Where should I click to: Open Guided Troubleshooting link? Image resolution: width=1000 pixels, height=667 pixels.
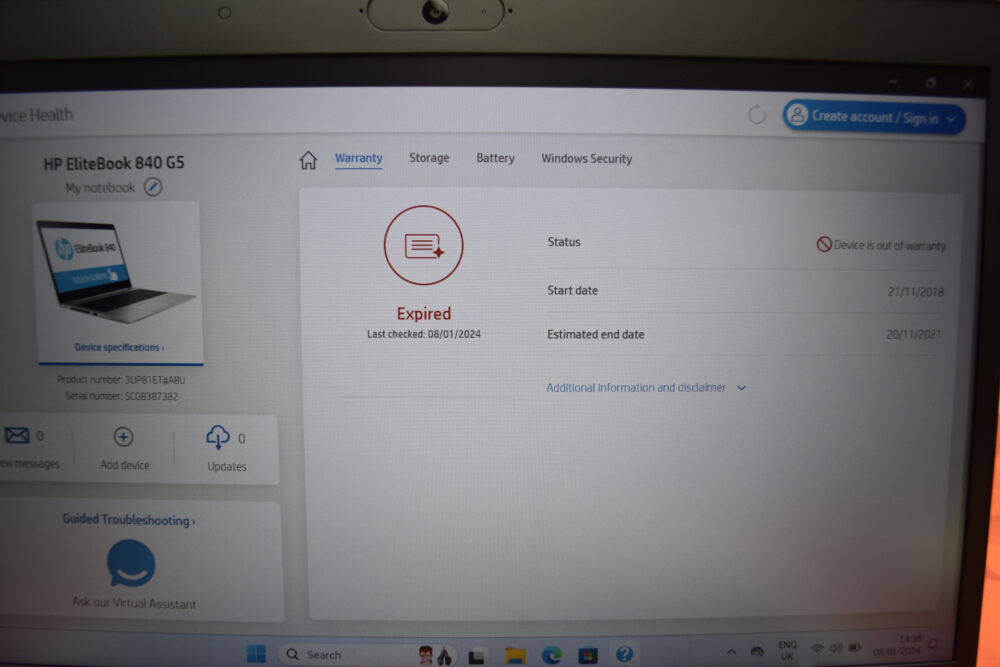[x=128, y=520]
